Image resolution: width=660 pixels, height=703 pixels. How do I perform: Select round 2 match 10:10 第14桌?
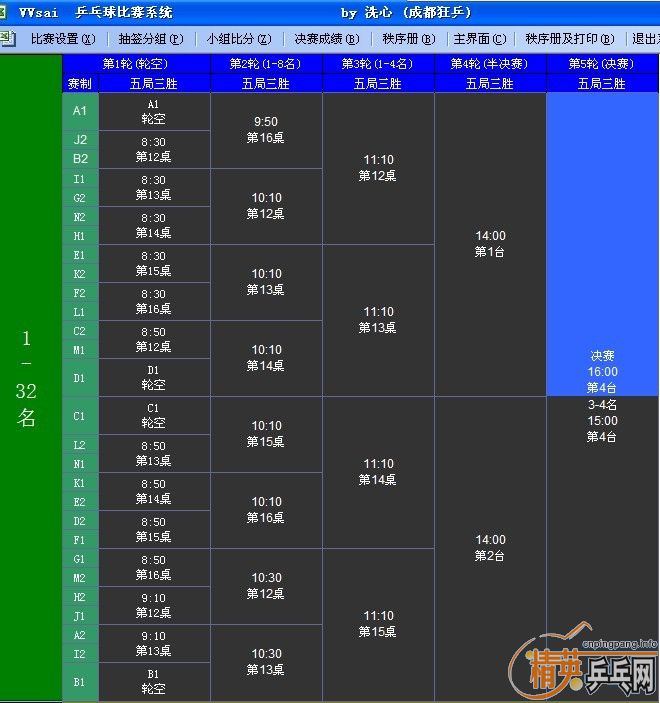click(266, 358)
